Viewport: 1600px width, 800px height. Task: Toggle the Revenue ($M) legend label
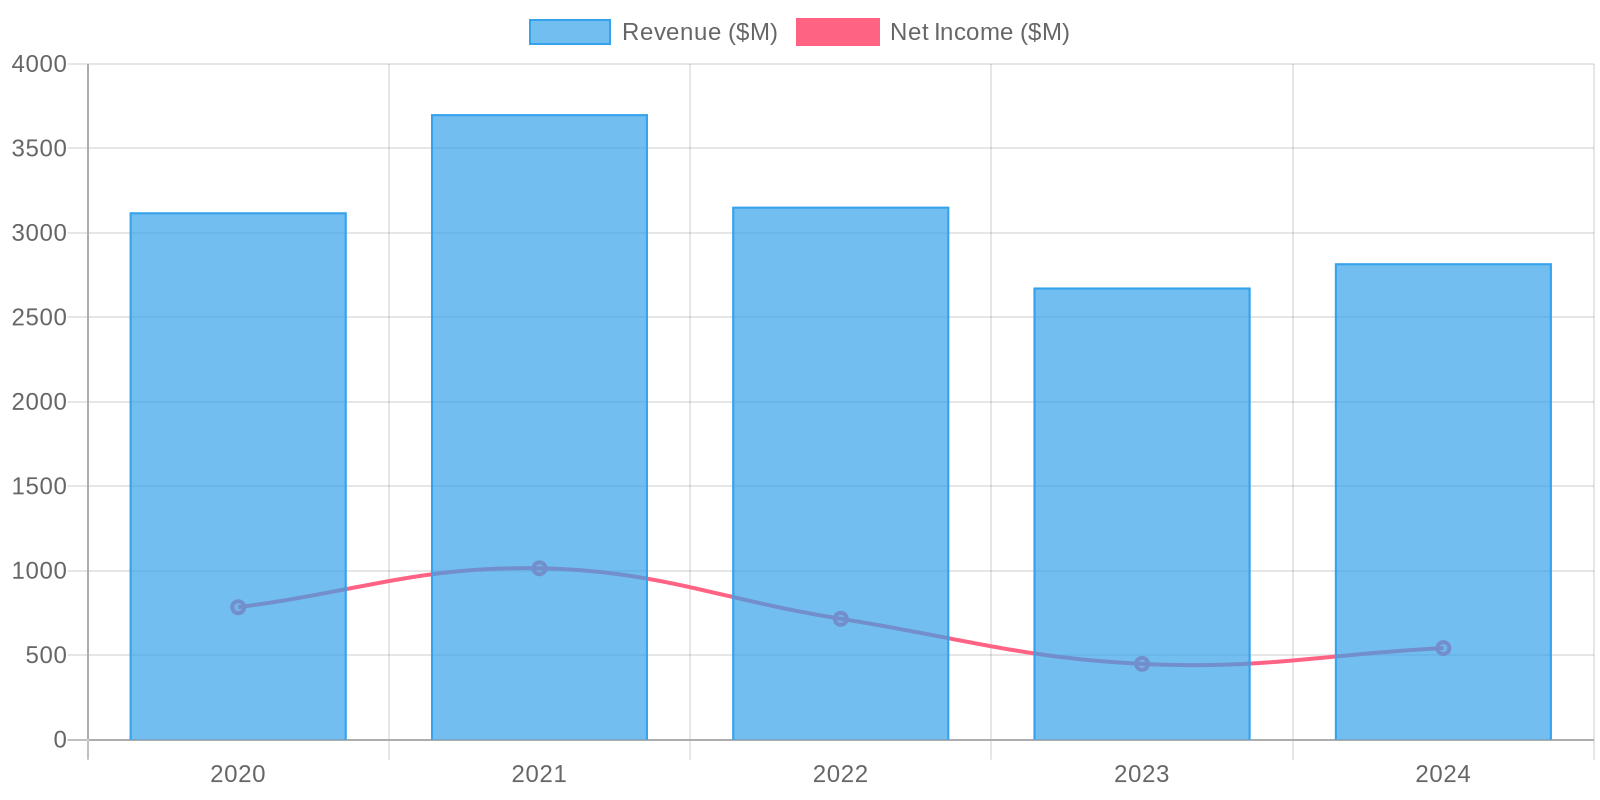pyautogui.click(x=699, y=32)
